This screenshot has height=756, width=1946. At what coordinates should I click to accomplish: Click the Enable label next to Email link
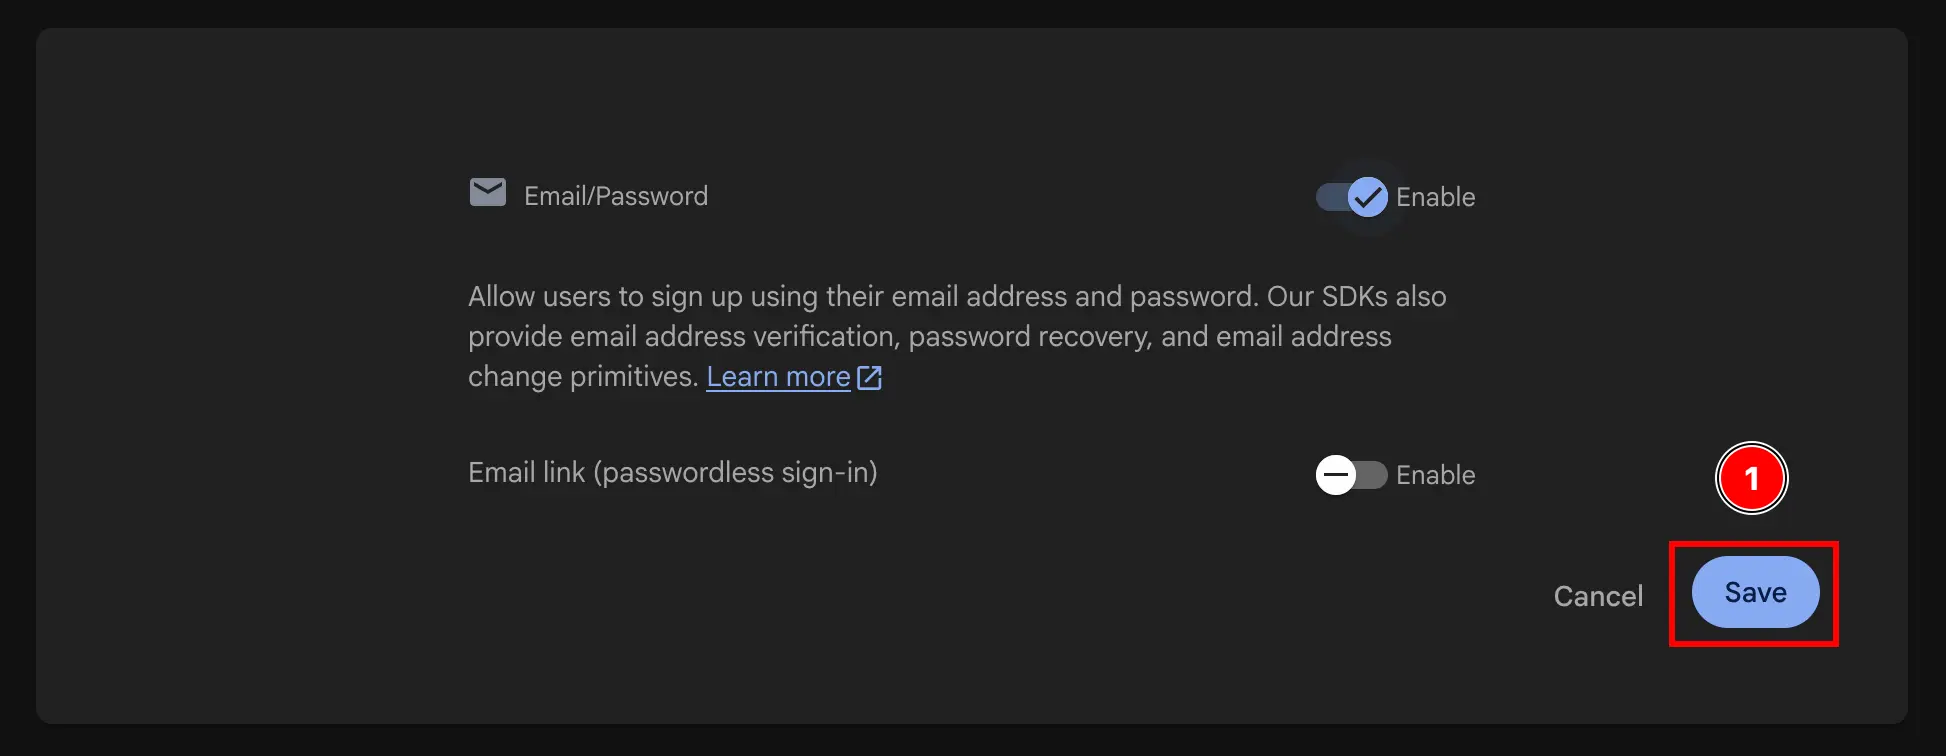[x=1436, y=475]
